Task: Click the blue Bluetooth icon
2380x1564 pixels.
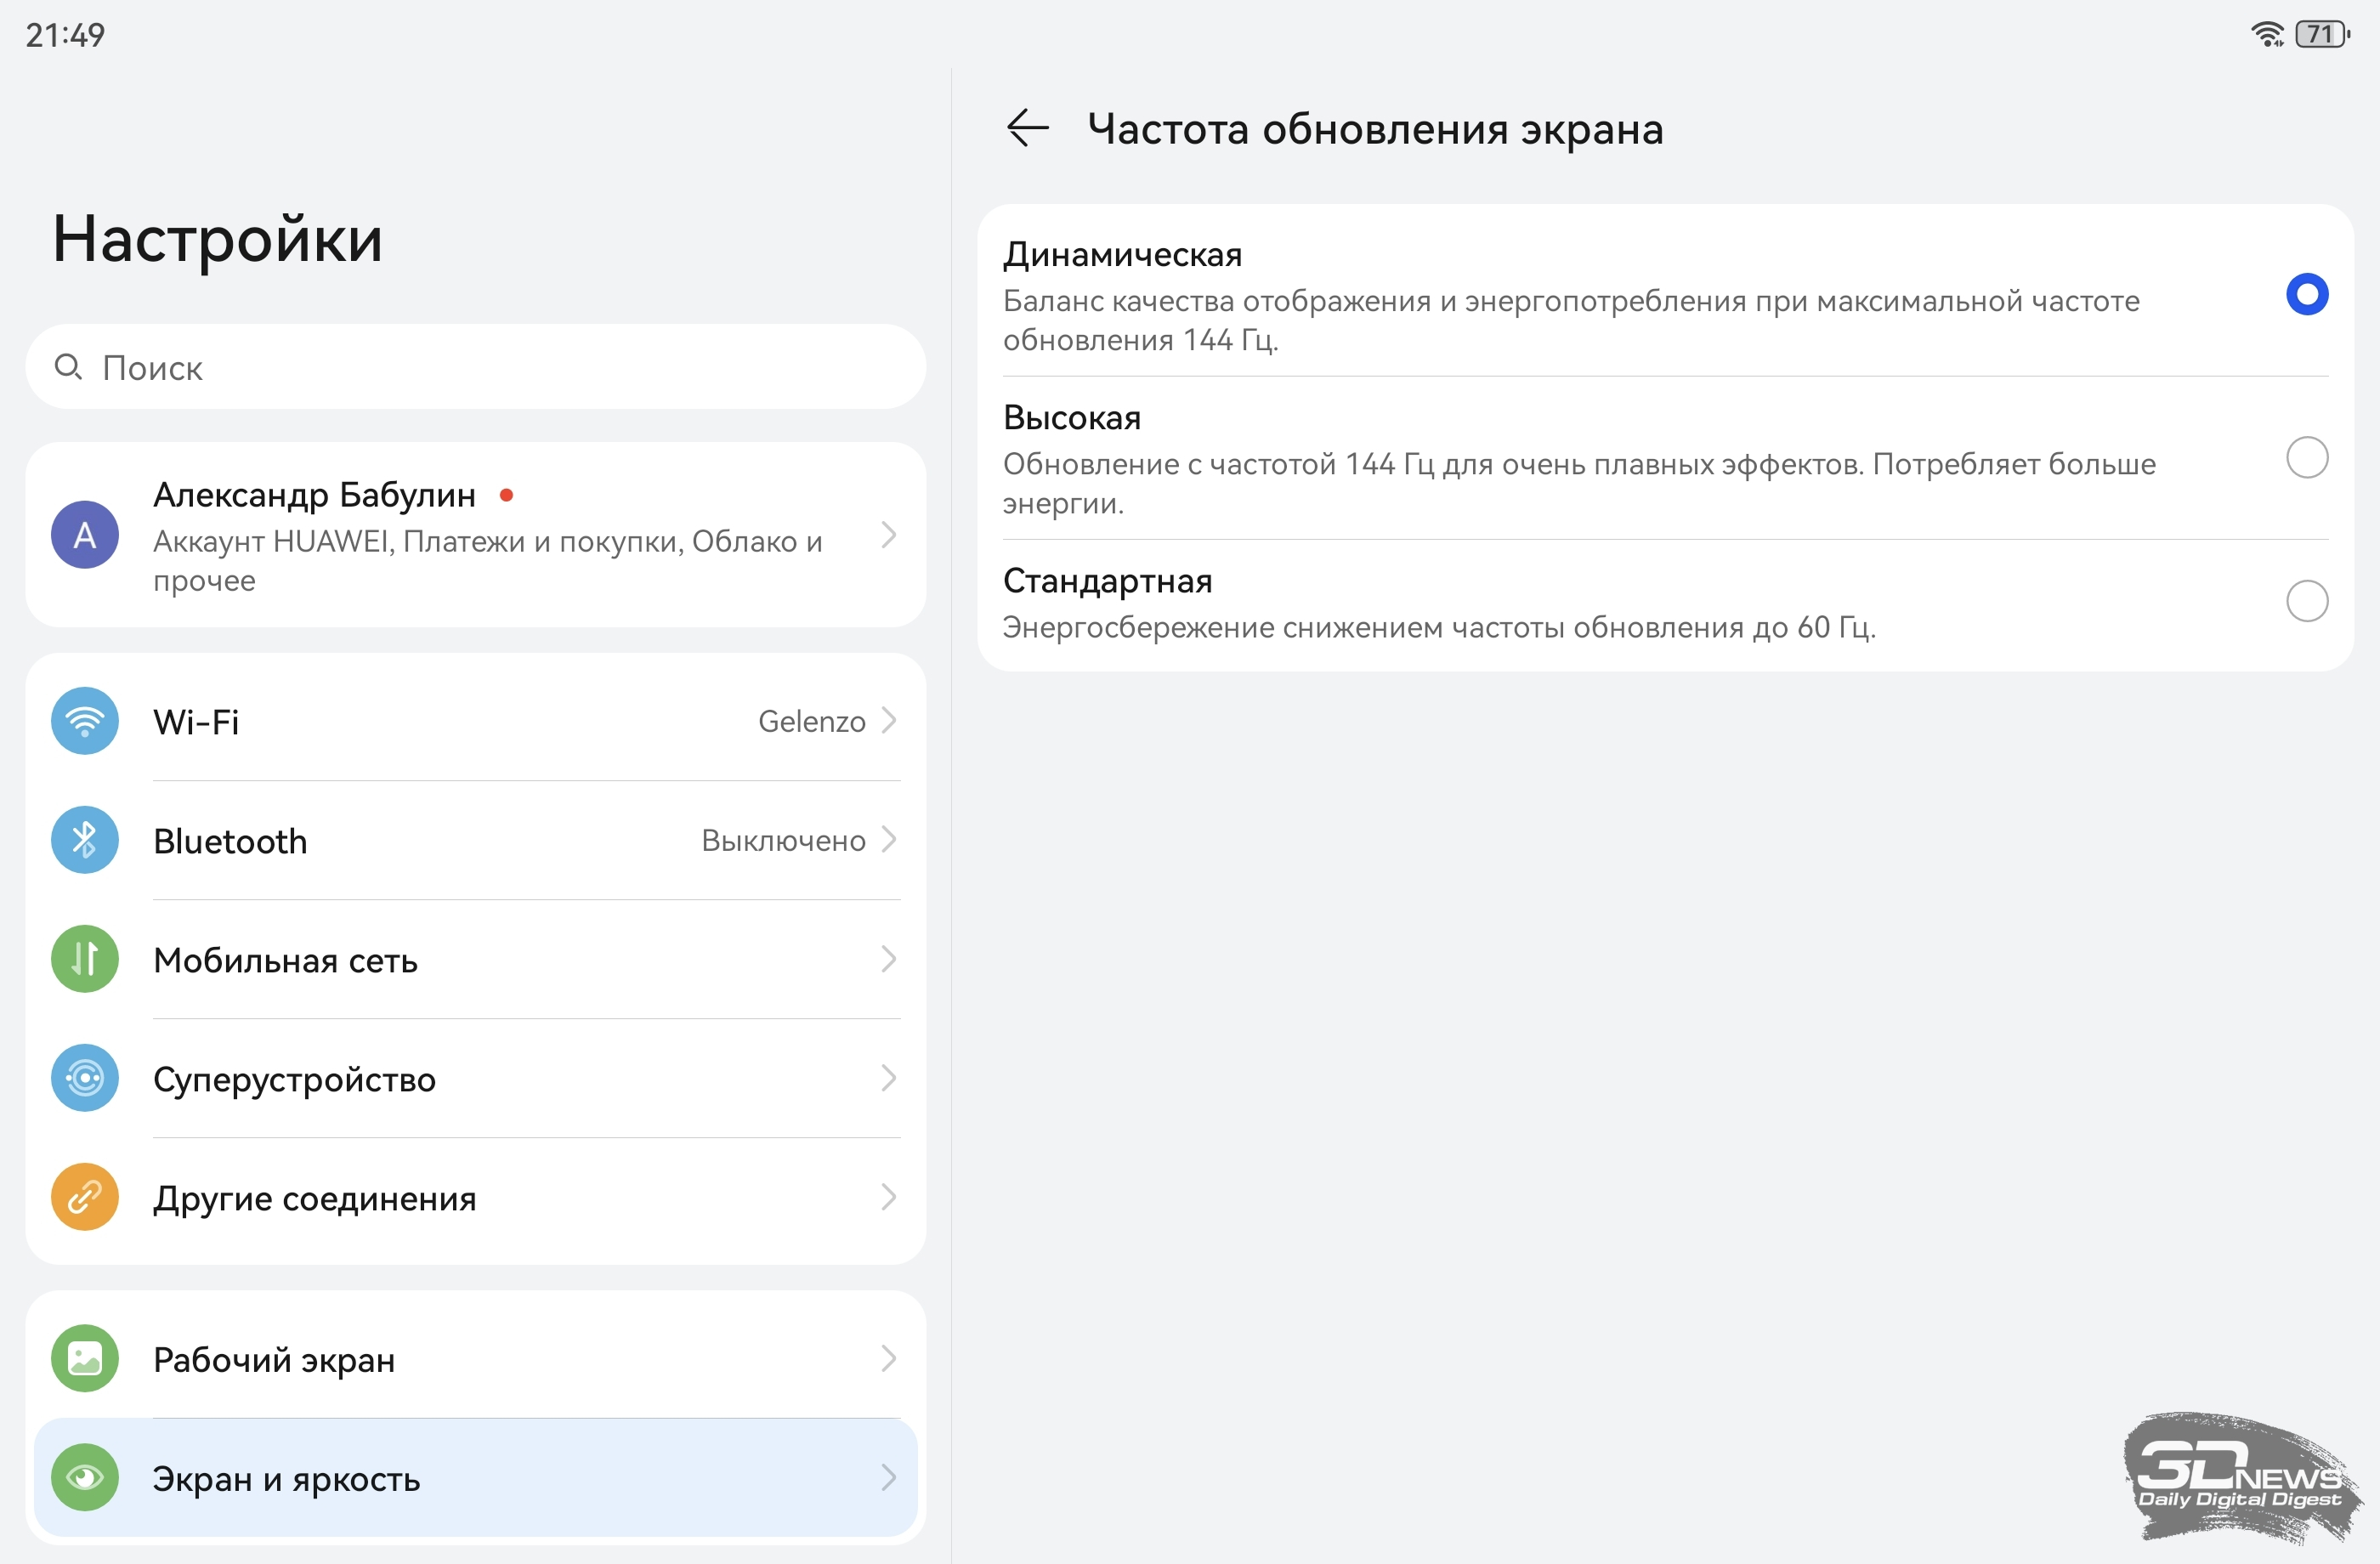Action: pyautogui.click(x=85, y=840)
